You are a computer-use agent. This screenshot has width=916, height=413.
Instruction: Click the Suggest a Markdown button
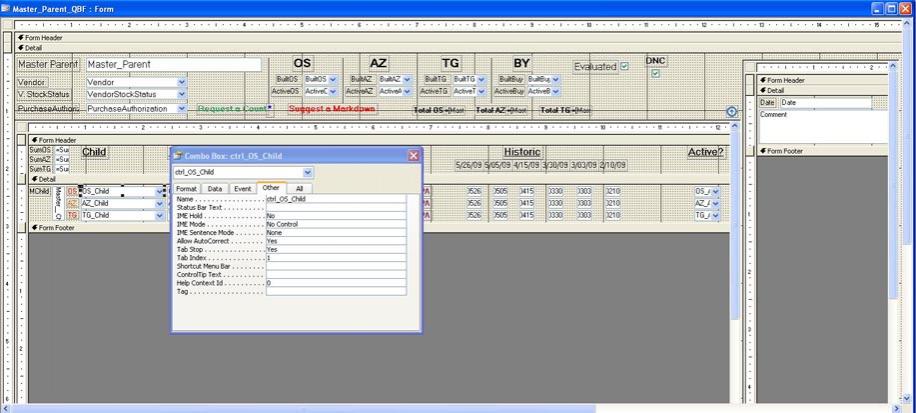tap(332, 109)
